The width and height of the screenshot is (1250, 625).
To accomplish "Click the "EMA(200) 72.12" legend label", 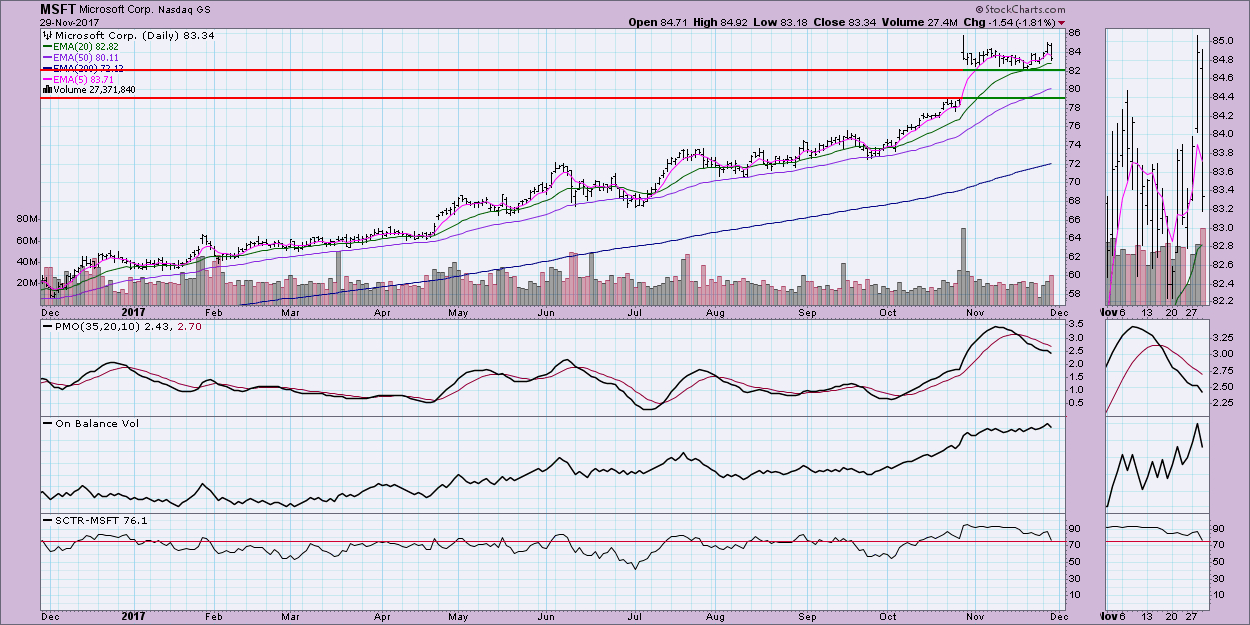I will pyautogui.click(x=89, y=68).
